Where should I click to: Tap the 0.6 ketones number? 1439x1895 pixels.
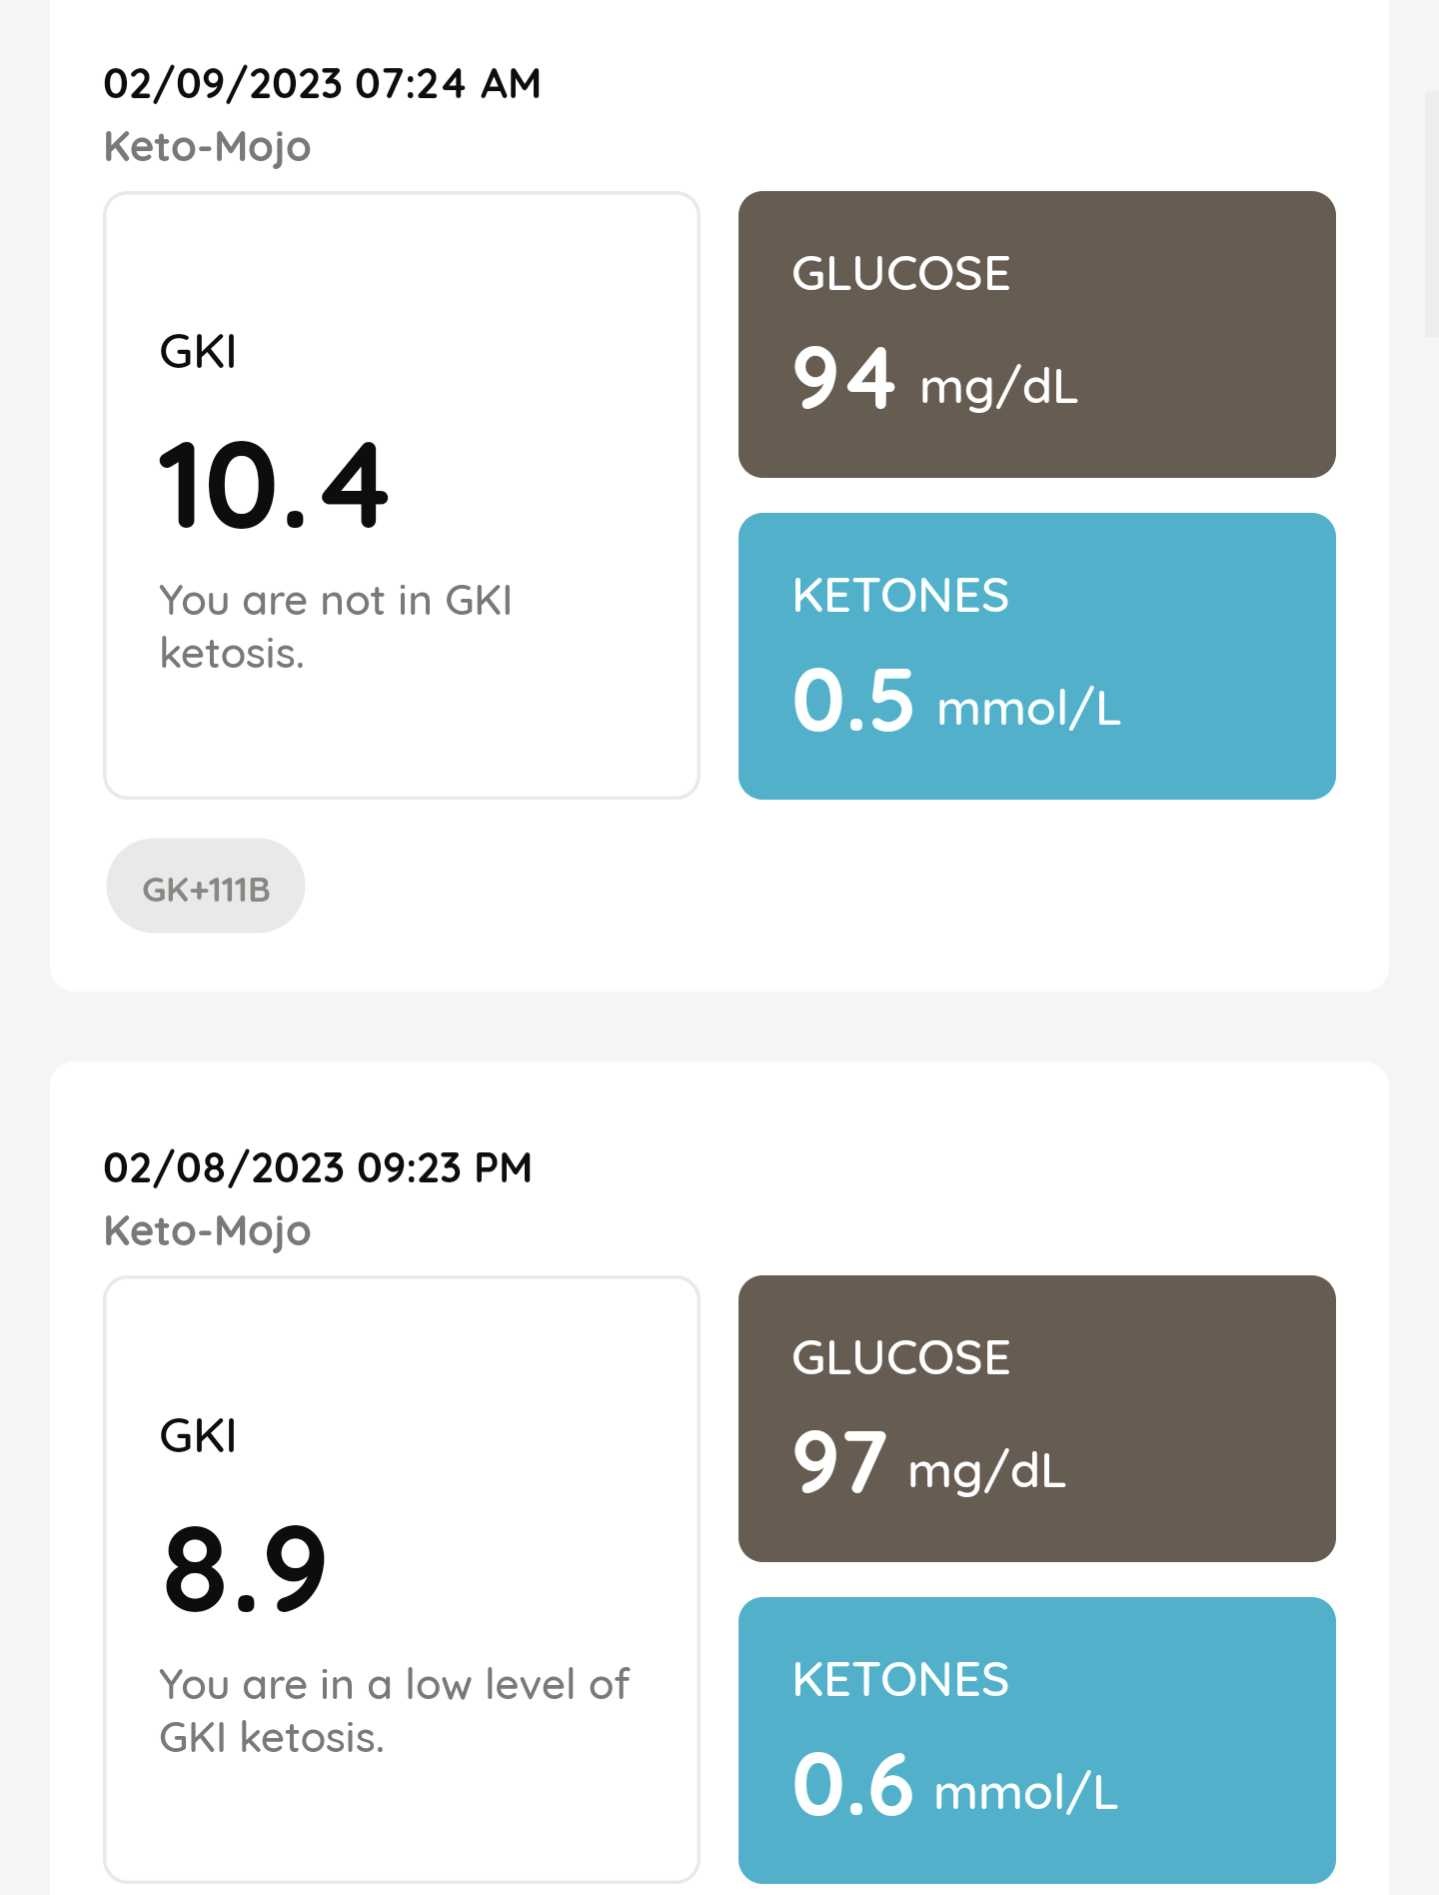853,1784
